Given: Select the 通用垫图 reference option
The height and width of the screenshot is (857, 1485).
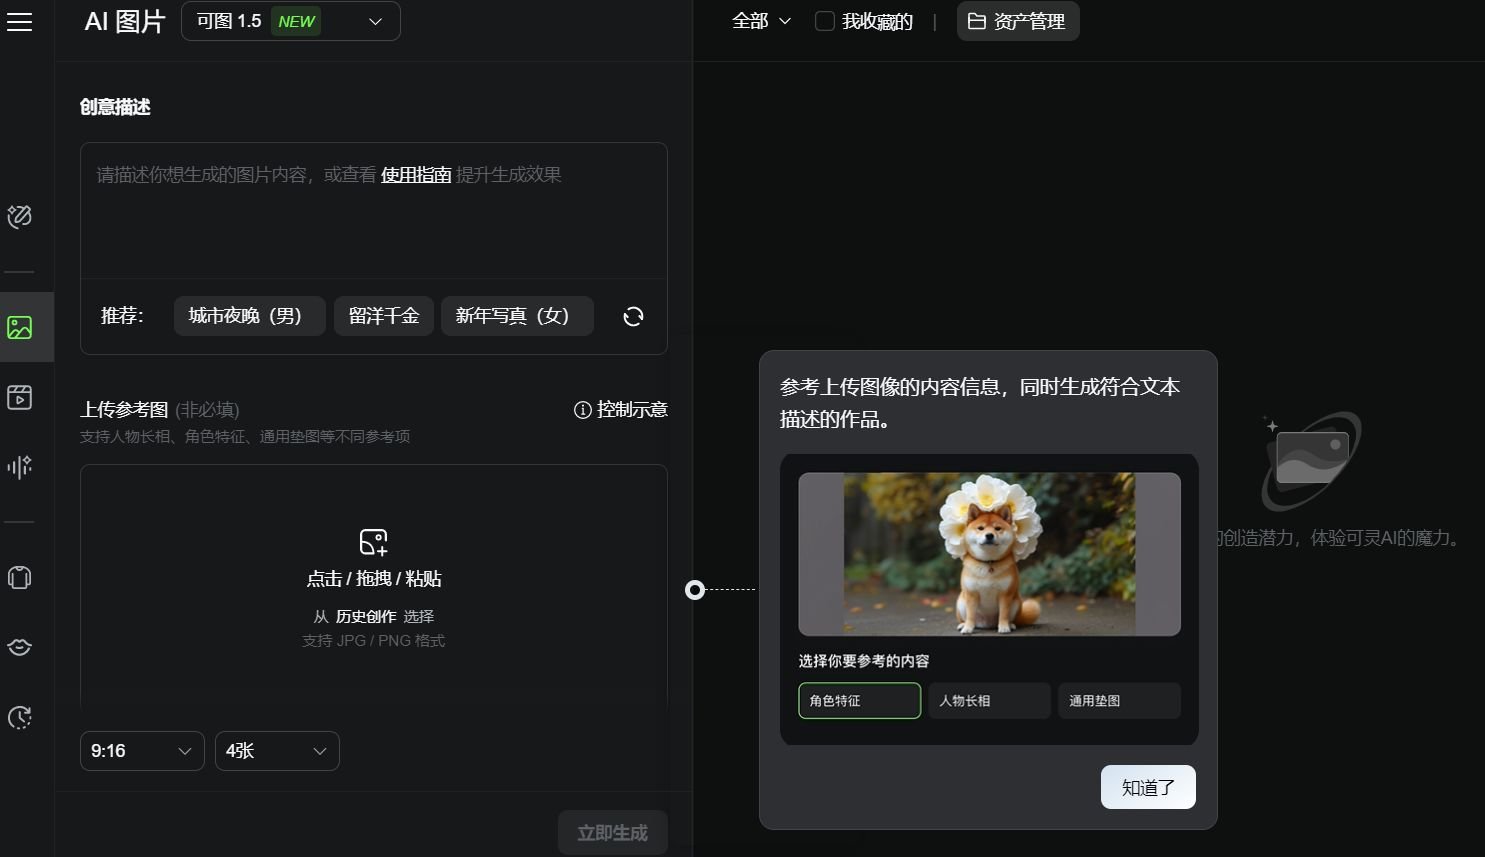Looking at the screenshot, I should [x=1118, y=700].
